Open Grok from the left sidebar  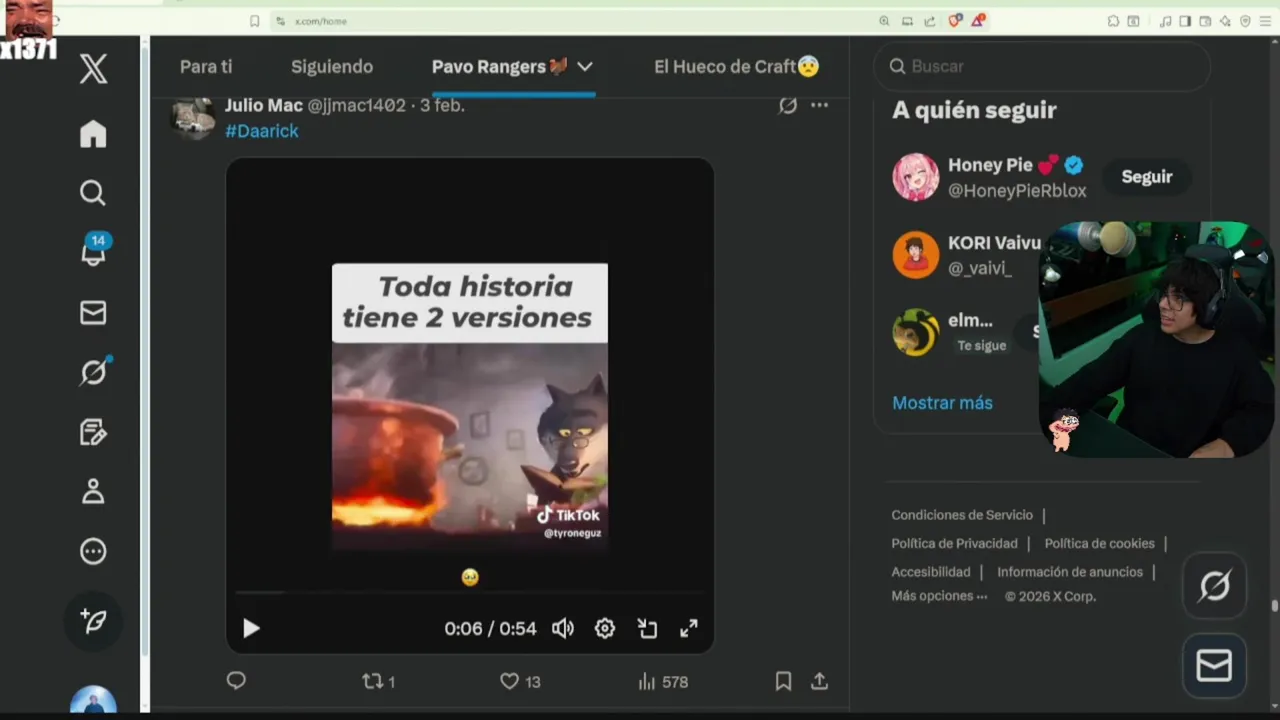click(94, 372)
